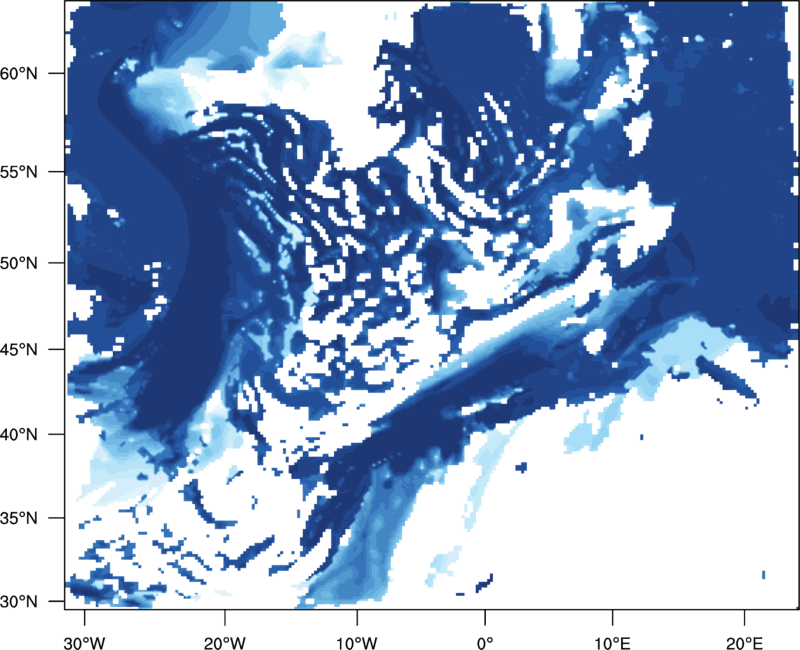Click the 30°N latitude axis label
The height and width of the screenshot is (650, 800).
pyautogui.click(x=19, y=602)
